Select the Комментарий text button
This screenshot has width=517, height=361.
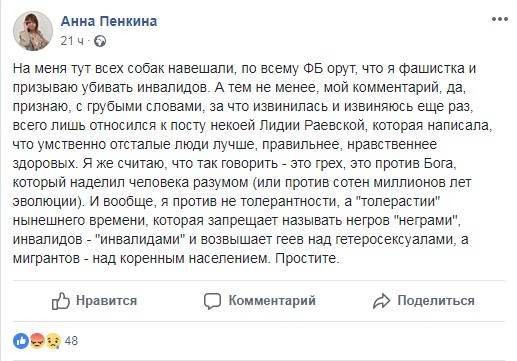272,300
